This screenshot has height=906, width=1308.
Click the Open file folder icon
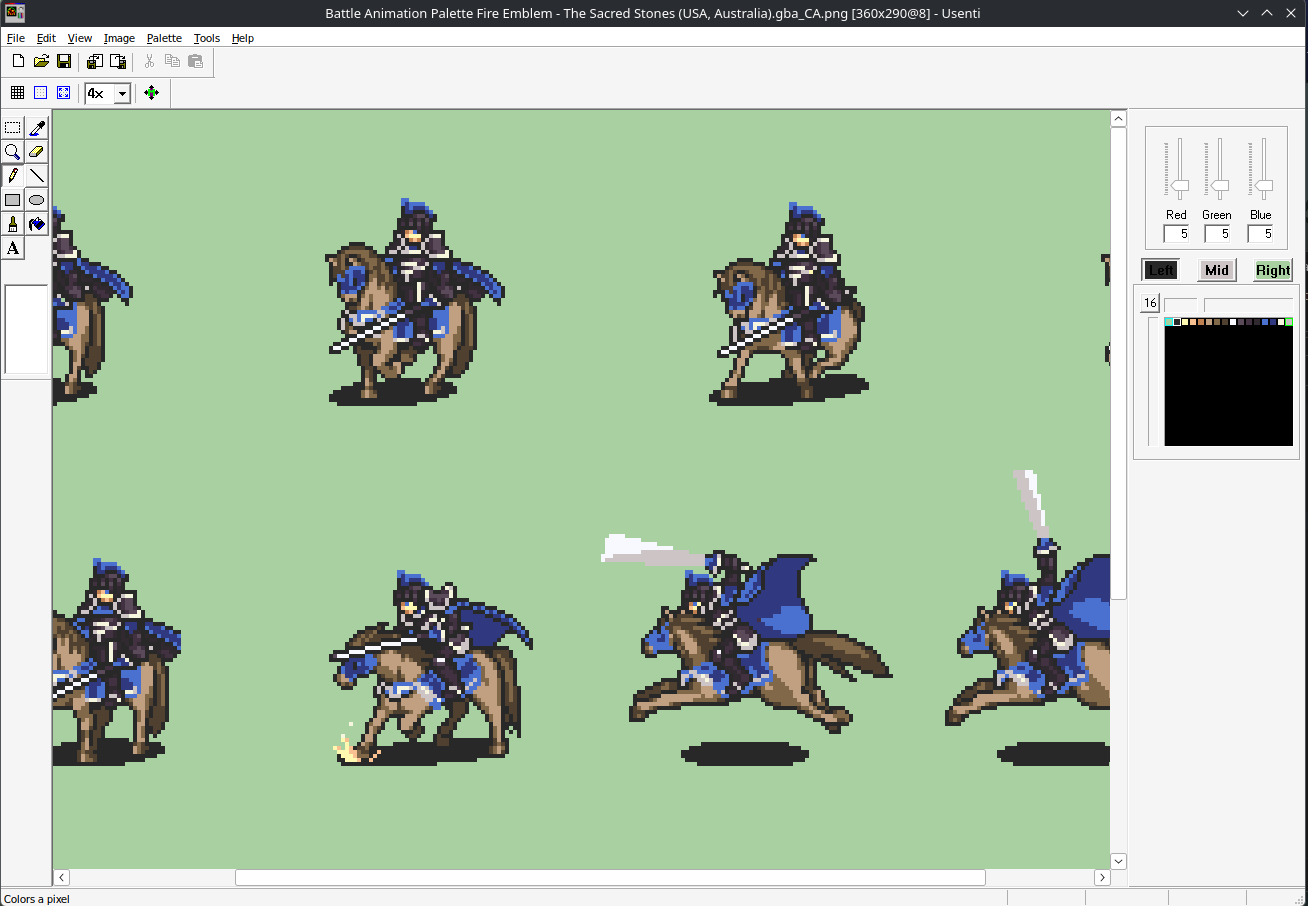(x=41, y=62)
